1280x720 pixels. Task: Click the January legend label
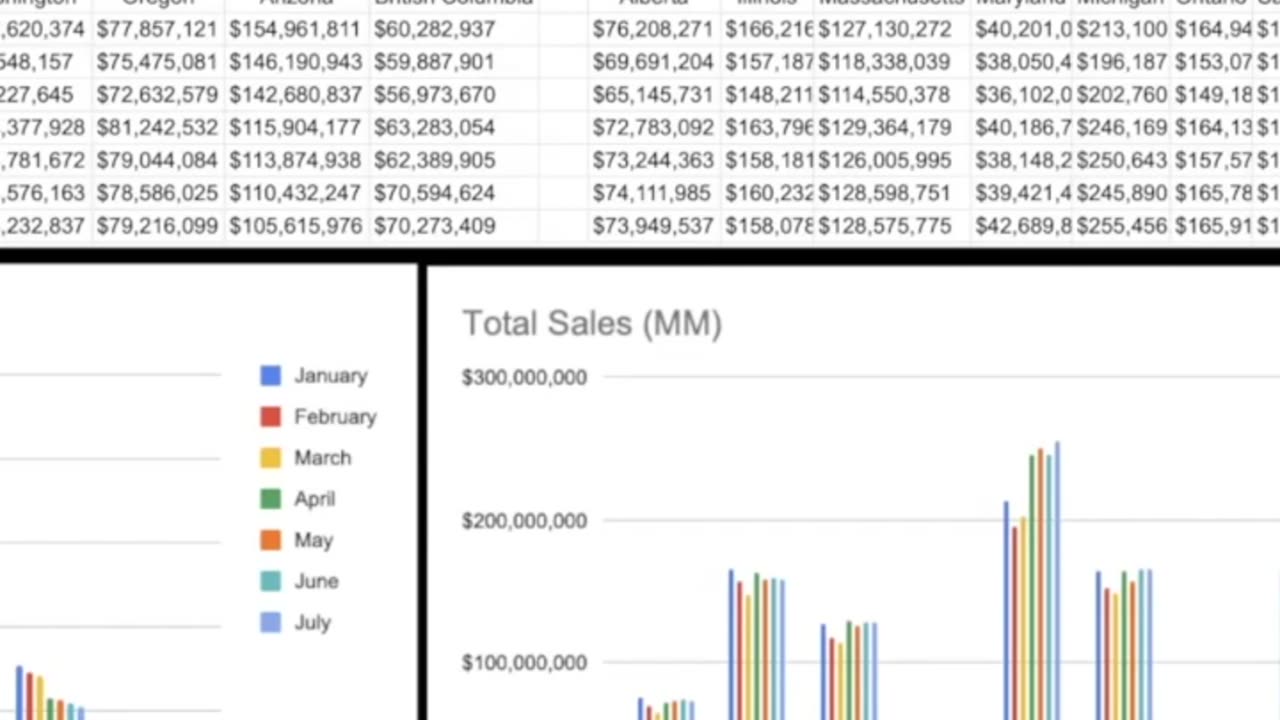[x=331, y=375]
